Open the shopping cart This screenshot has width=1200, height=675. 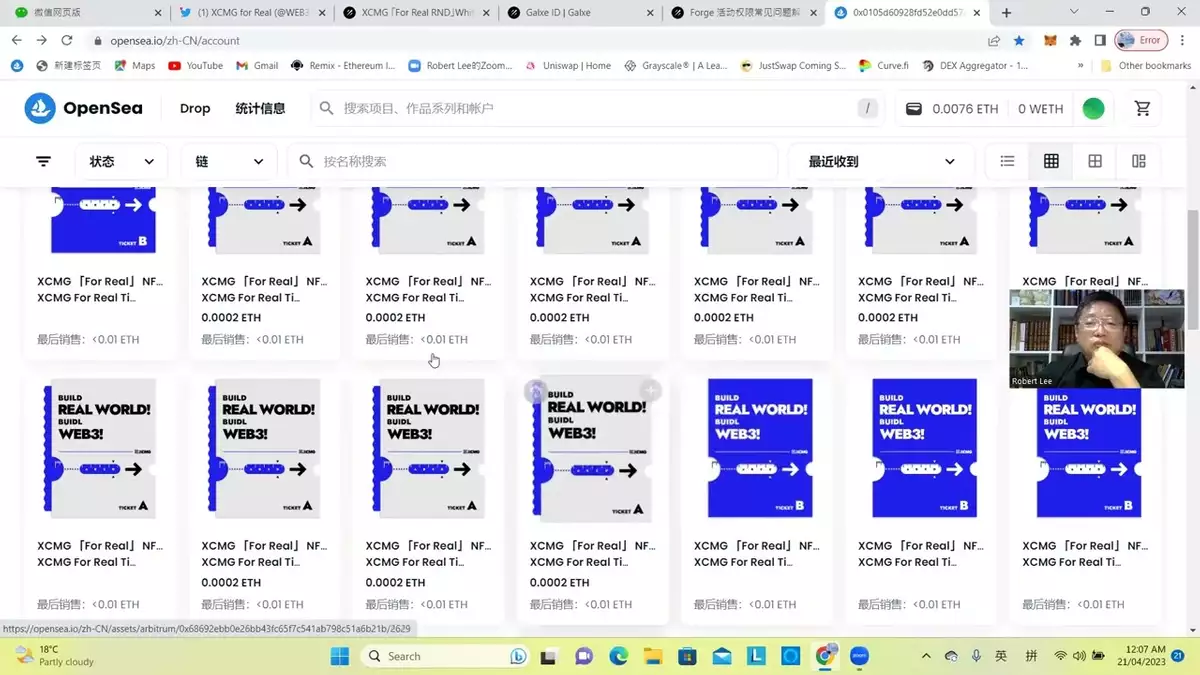point(1143,108)
